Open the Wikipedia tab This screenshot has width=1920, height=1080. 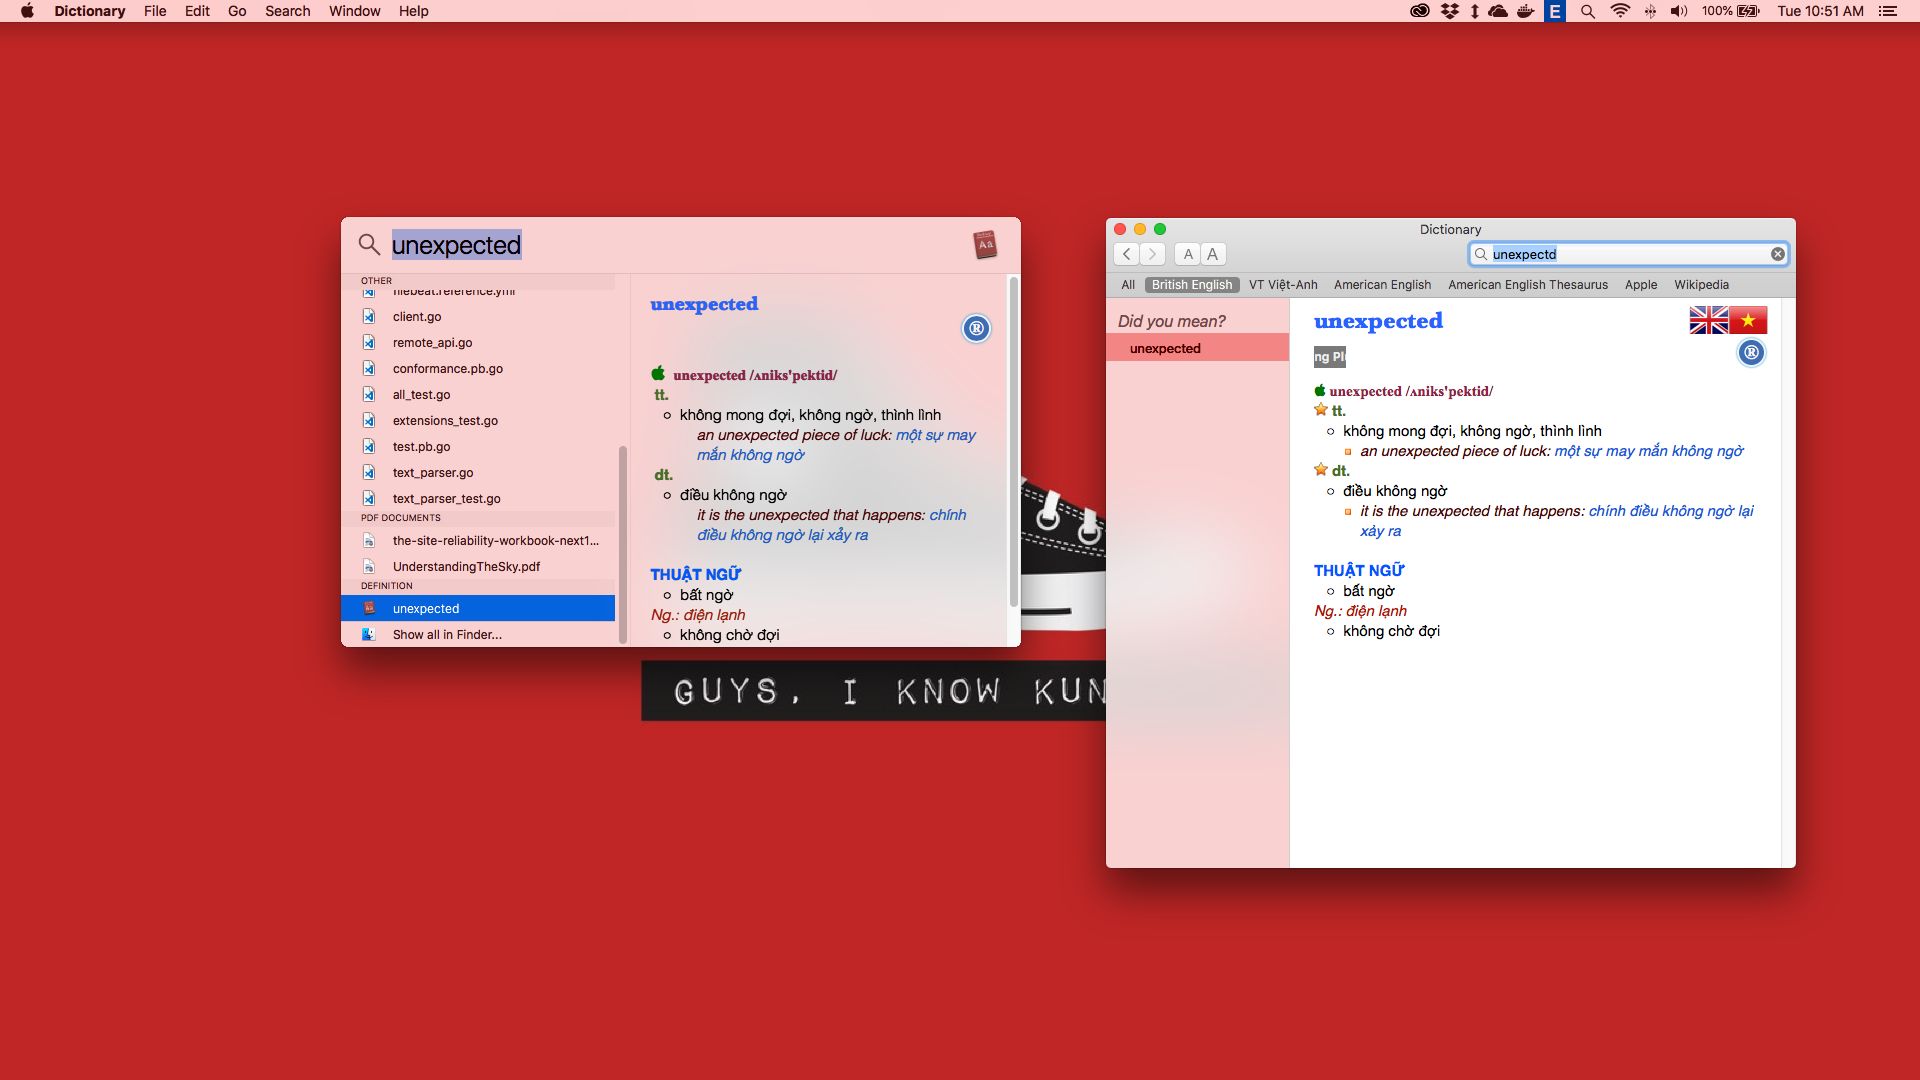1700,285
